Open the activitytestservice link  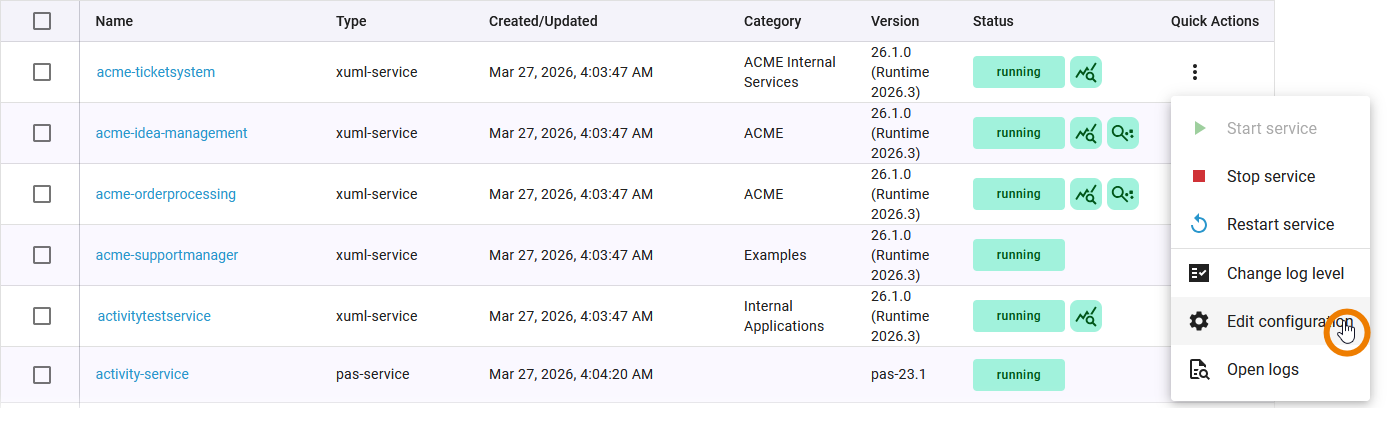pos(154,316)
